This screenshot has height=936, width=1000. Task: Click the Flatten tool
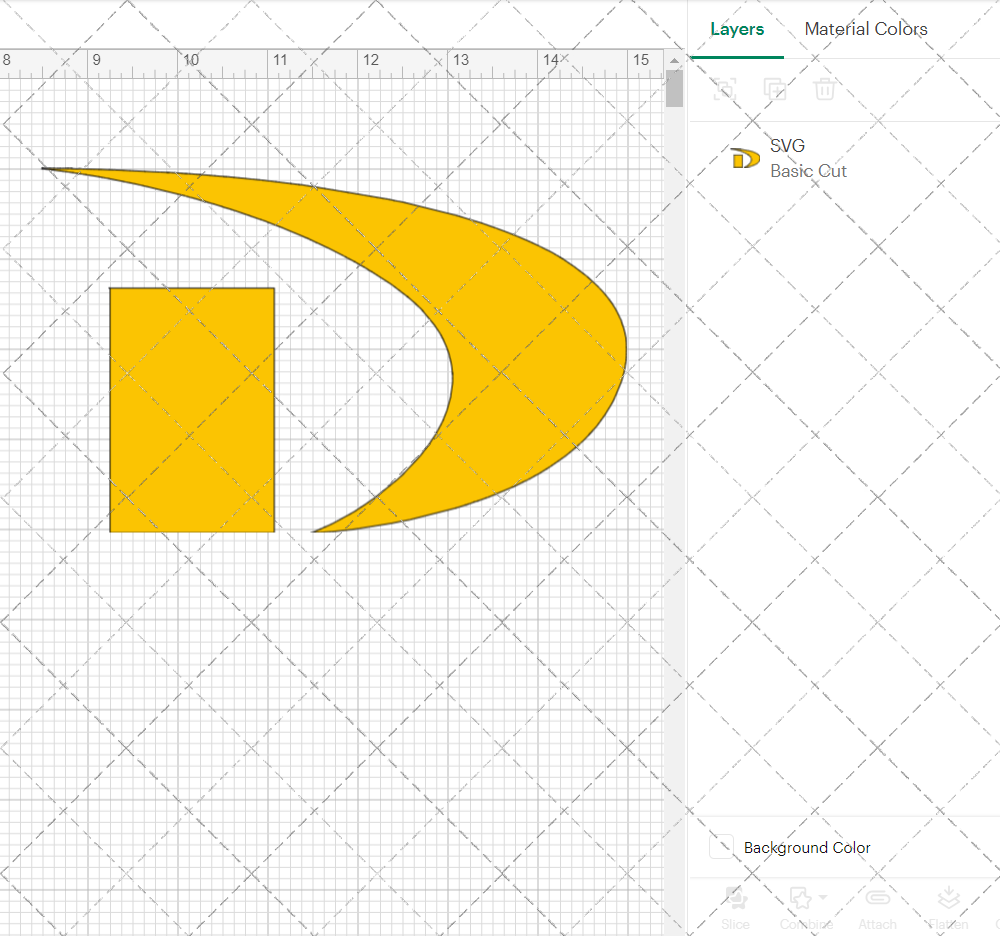click(x=948, y=908)
